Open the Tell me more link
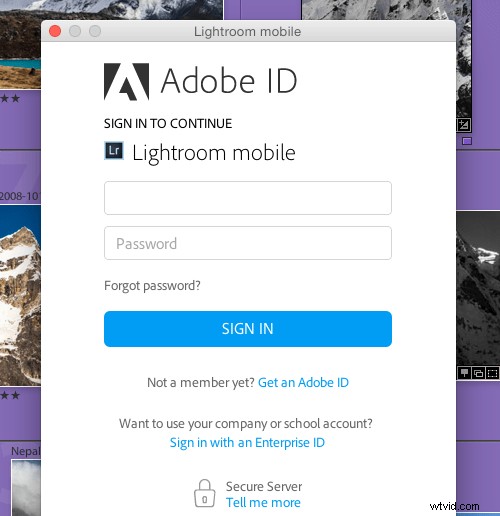Viewport: 500px width, 516px height. (x=263, y=502)
